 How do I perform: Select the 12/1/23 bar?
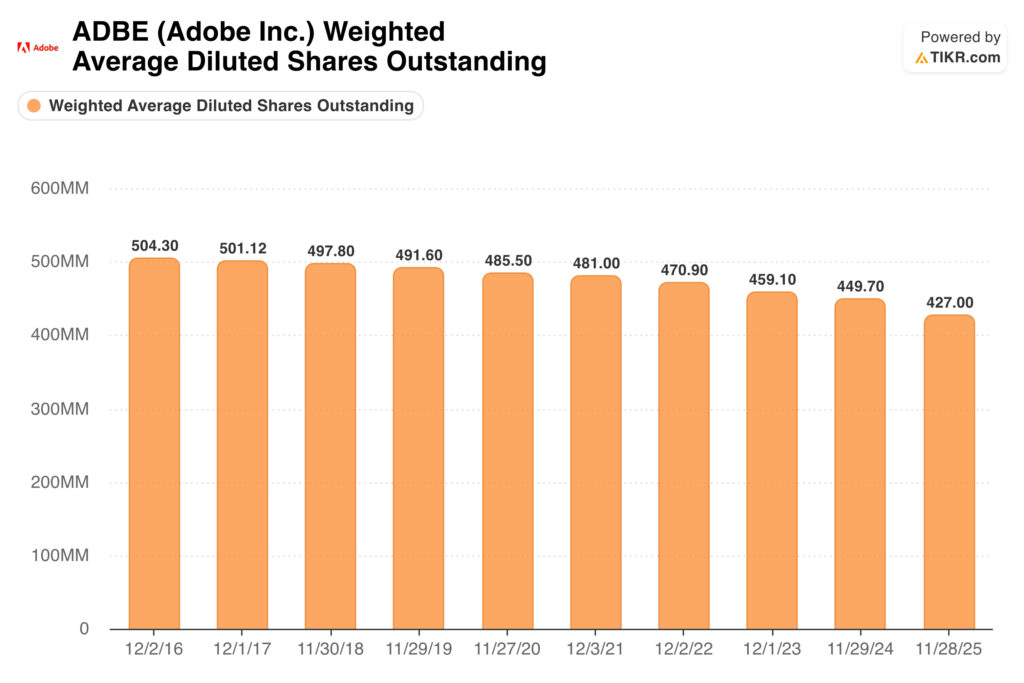click(772, 460)
